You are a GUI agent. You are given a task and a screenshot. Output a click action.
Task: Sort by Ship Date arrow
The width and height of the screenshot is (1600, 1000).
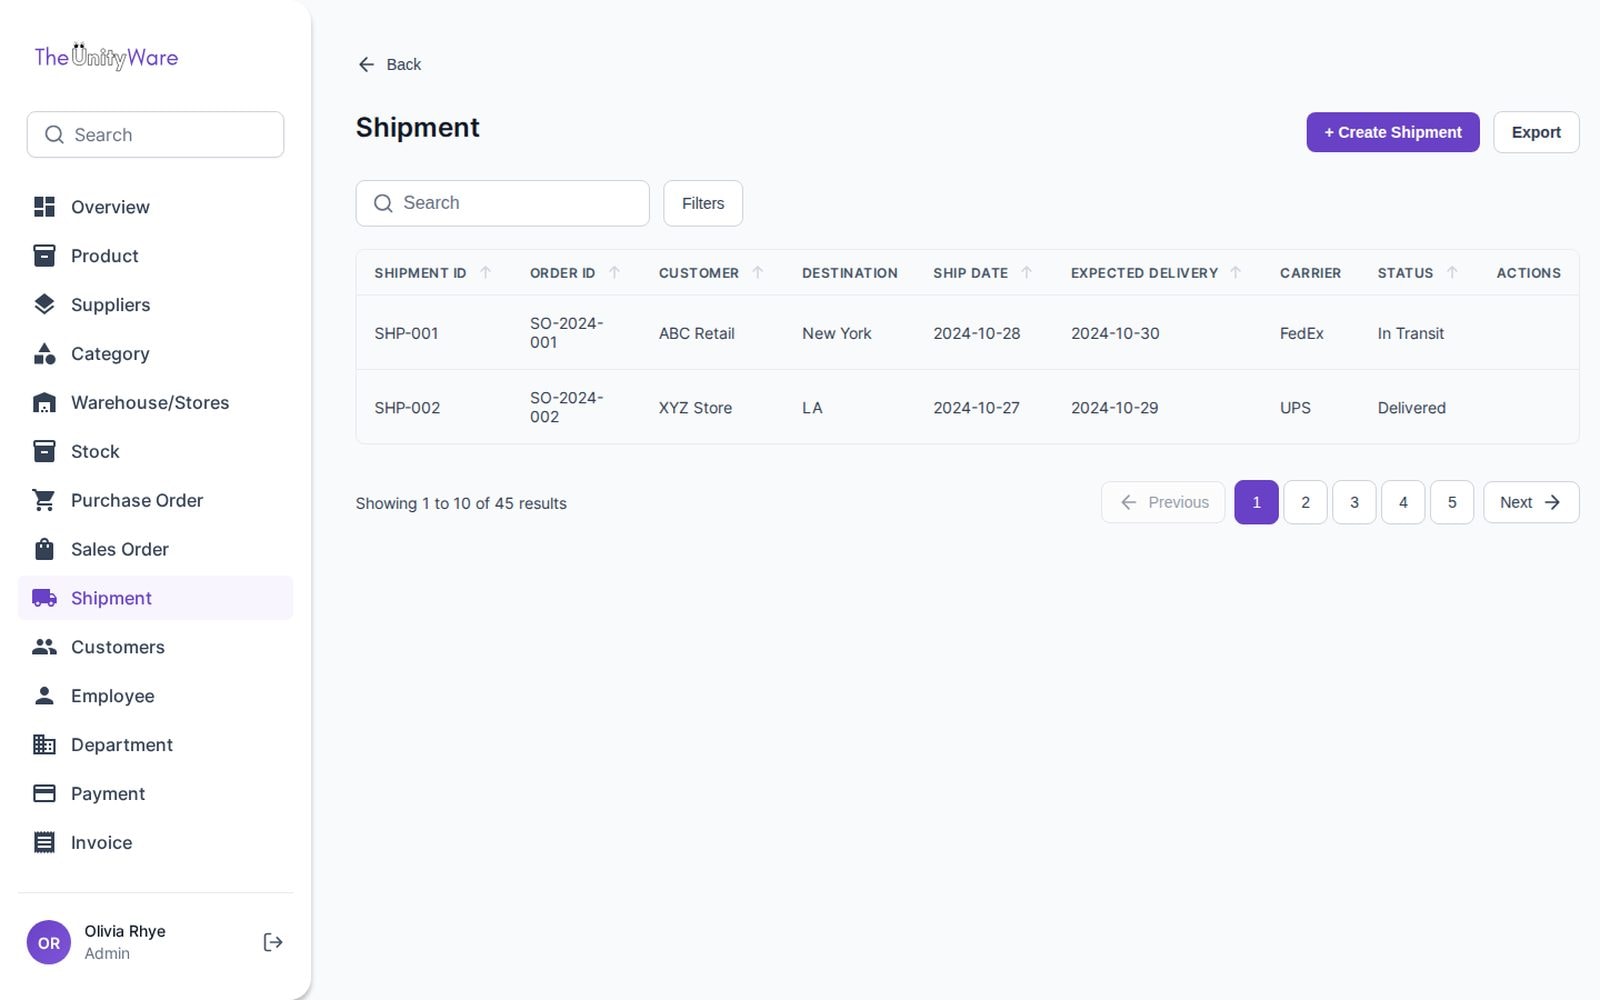(1027, 272)
